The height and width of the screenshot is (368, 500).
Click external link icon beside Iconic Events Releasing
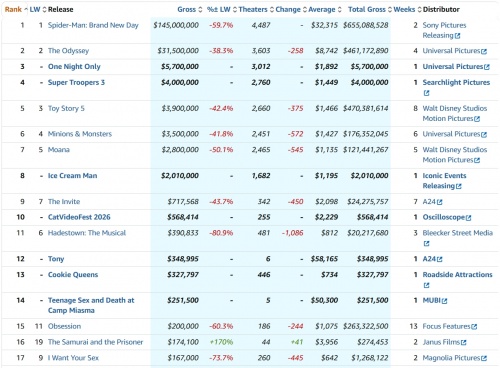[459, 186]
